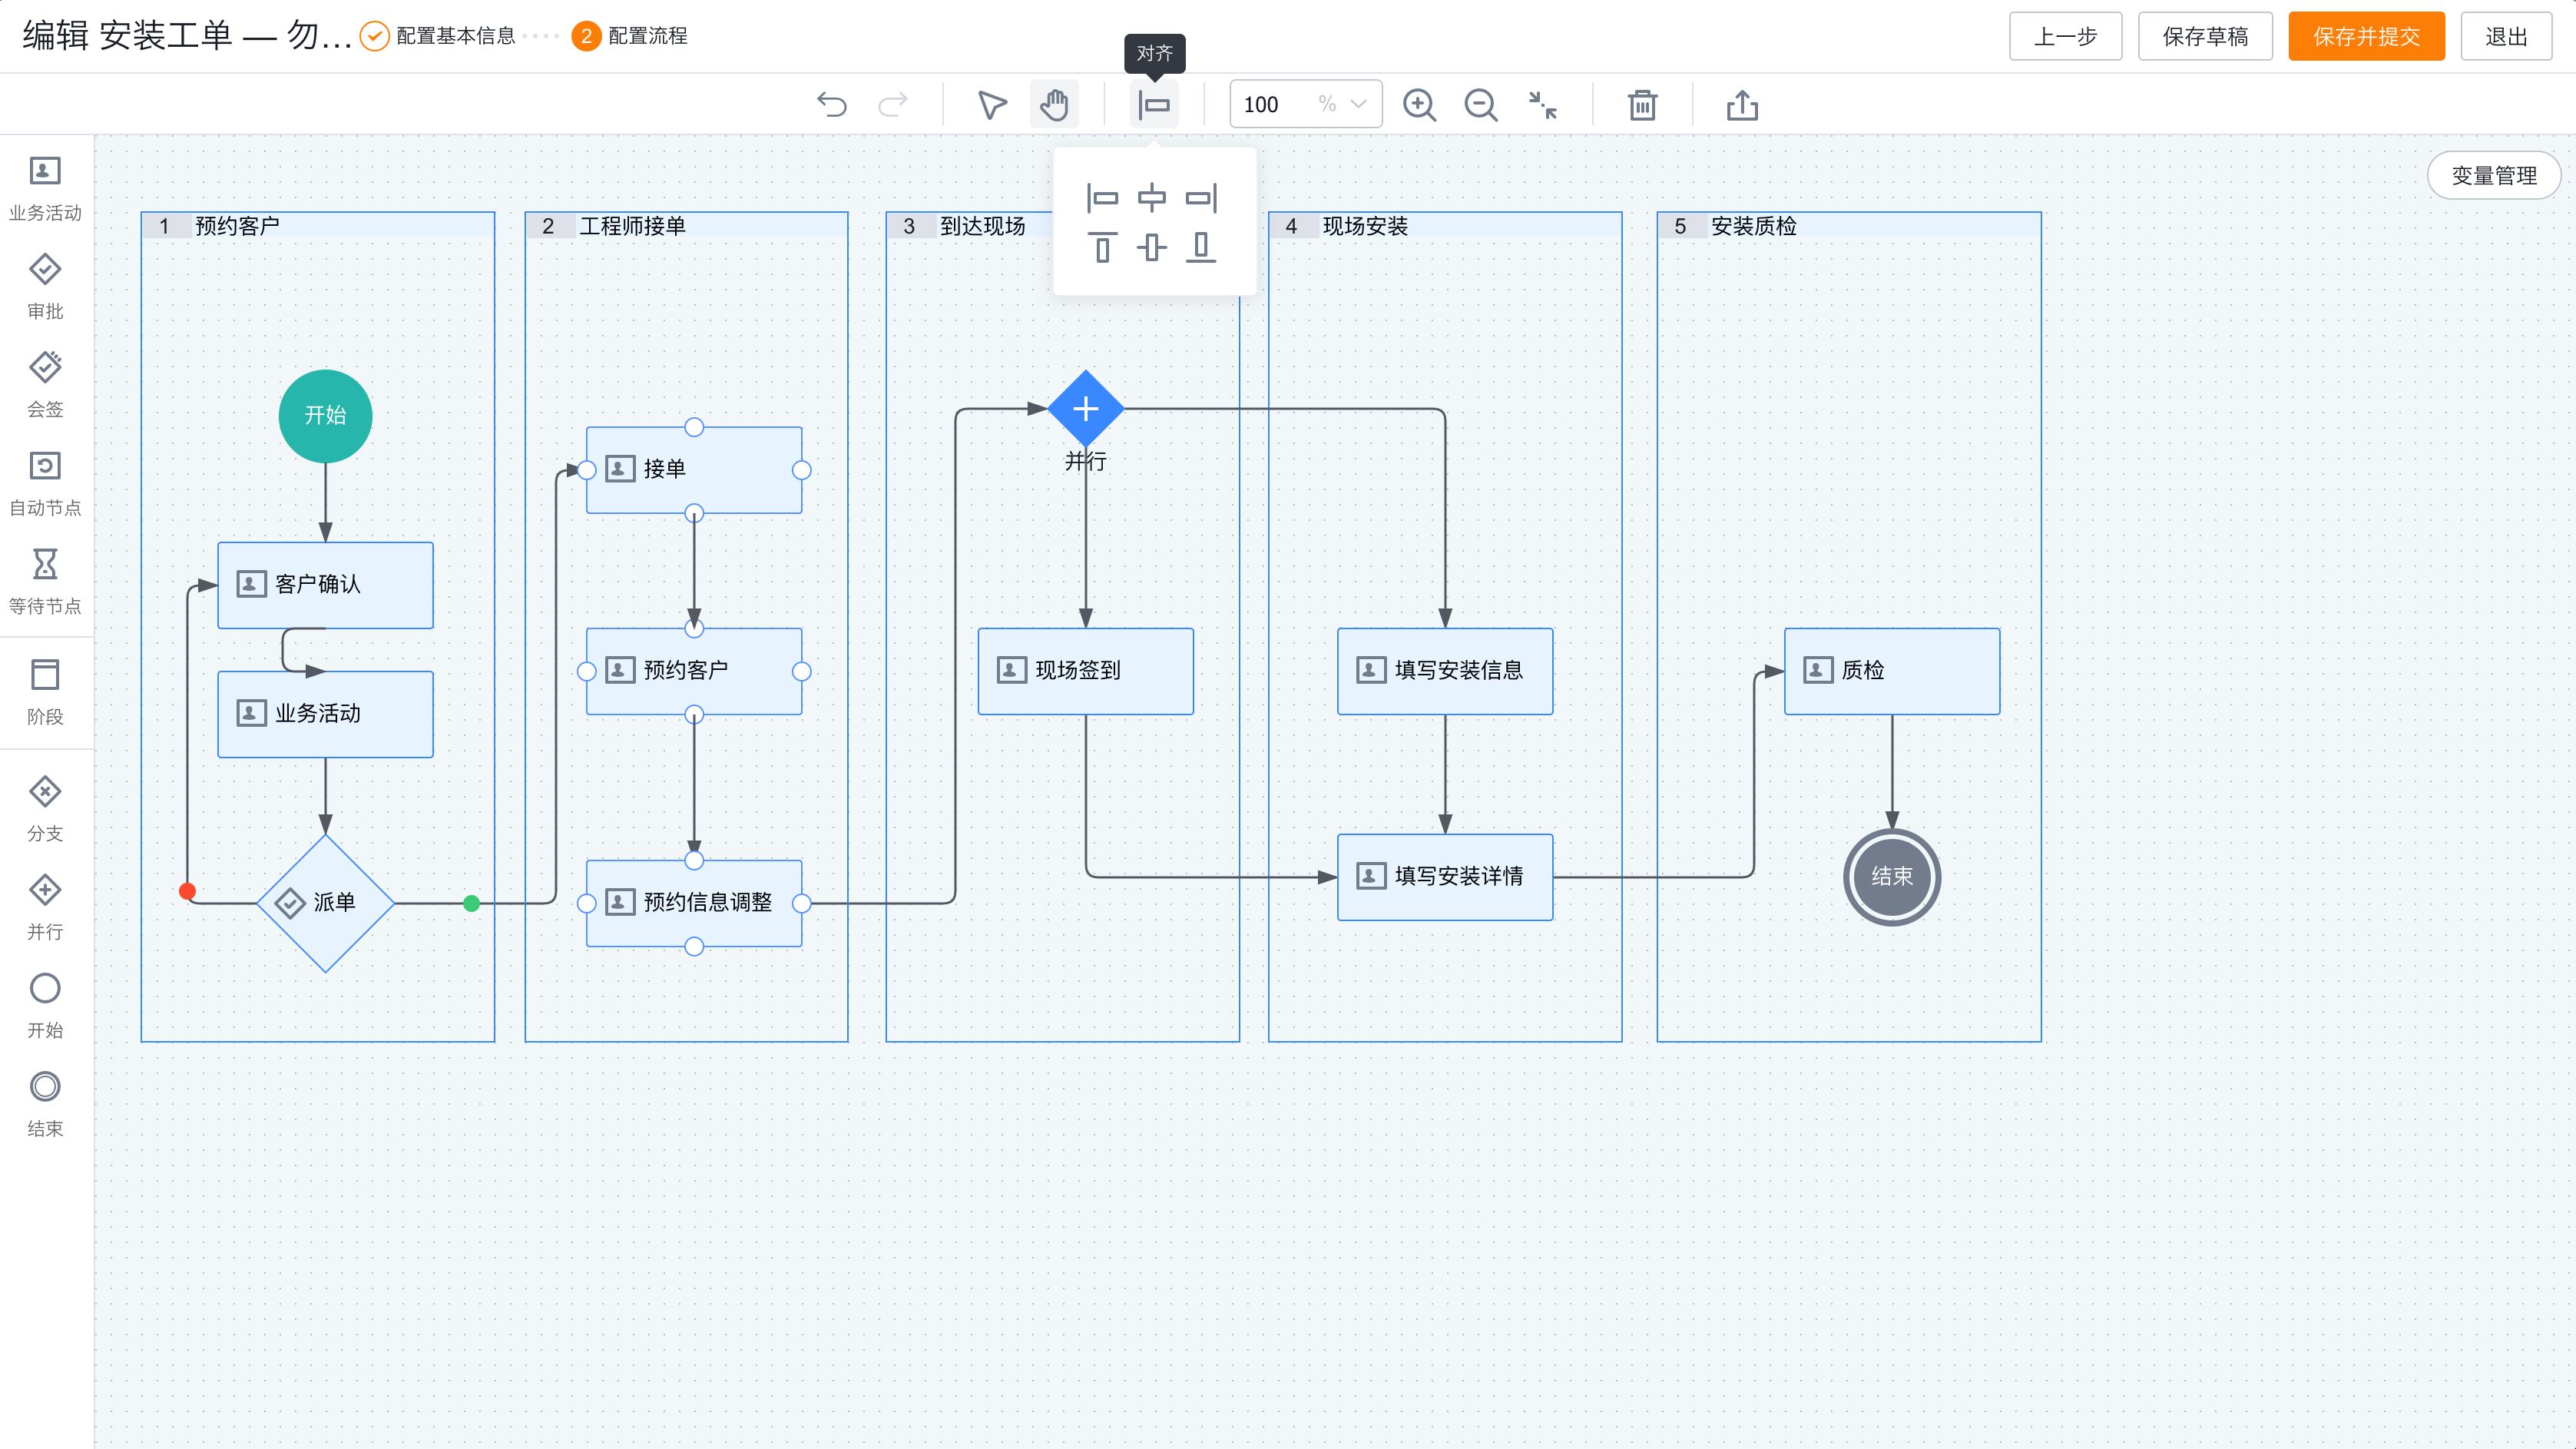Click the fit-to-screen shrink icon

coord(1543,105)
